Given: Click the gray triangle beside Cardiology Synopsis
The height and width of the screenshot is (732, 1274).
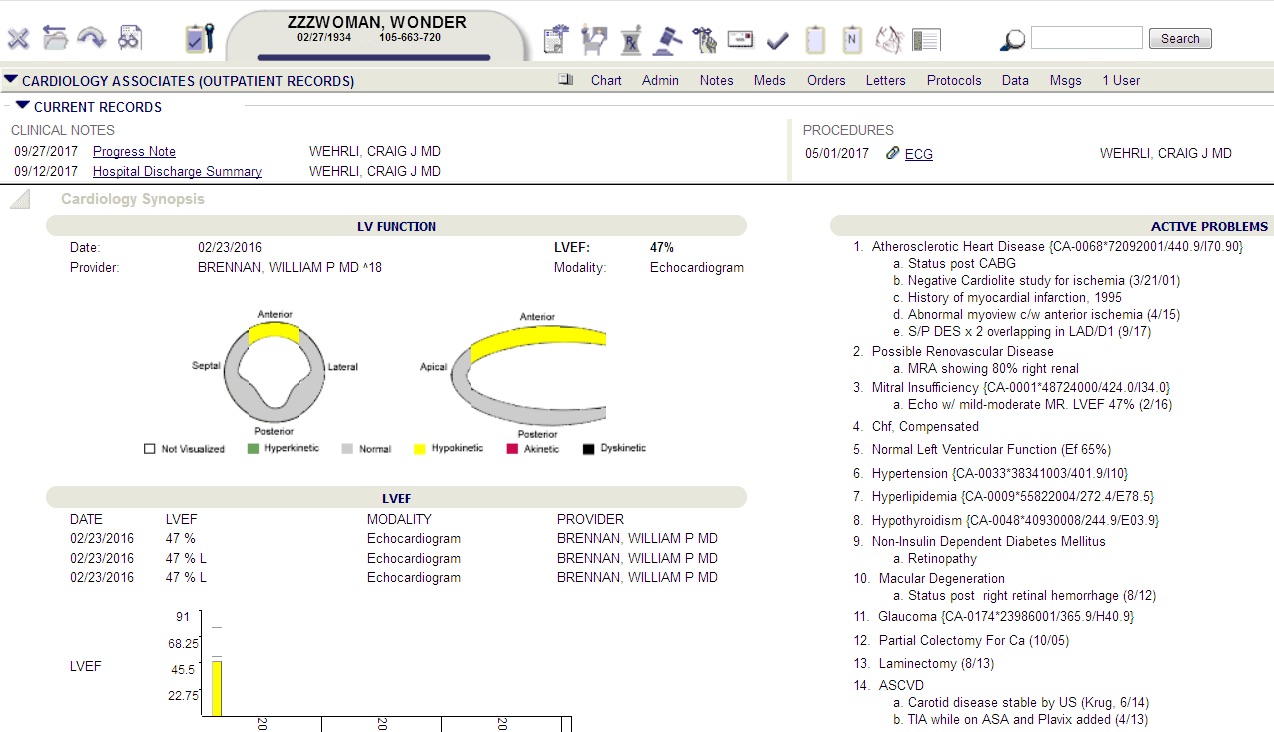Looking at the screenshot, I should click(20, 200).
